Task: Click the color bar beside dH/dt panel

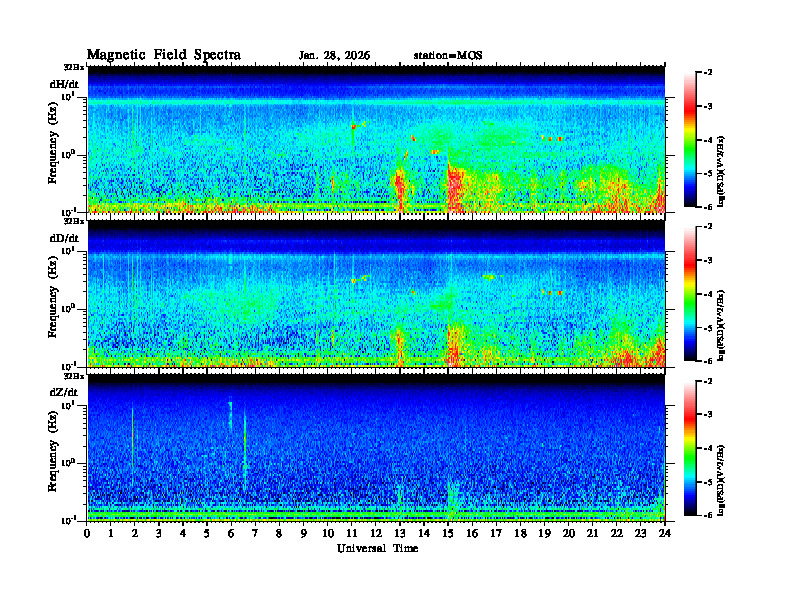Action: pos(690,140)
